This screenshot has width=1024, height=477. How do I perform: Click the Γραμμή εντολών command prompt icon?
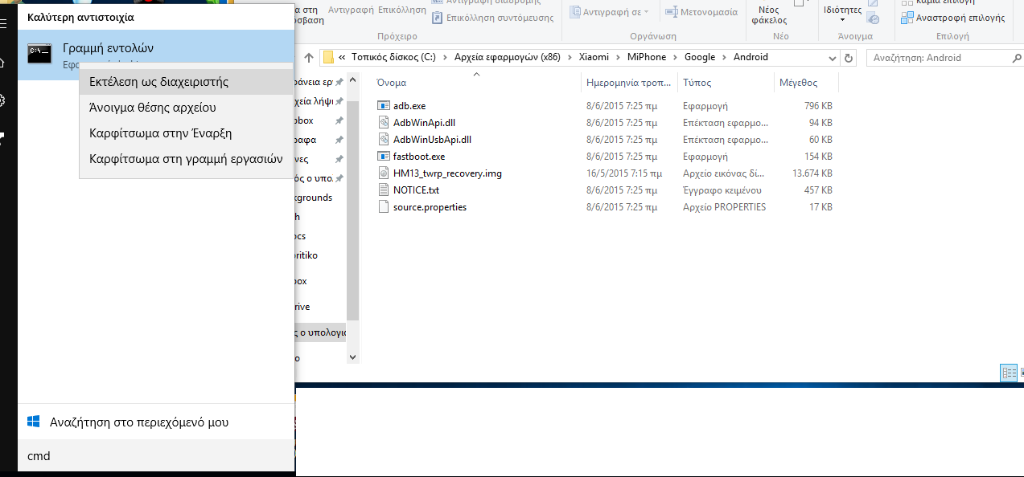coord(41,53)
